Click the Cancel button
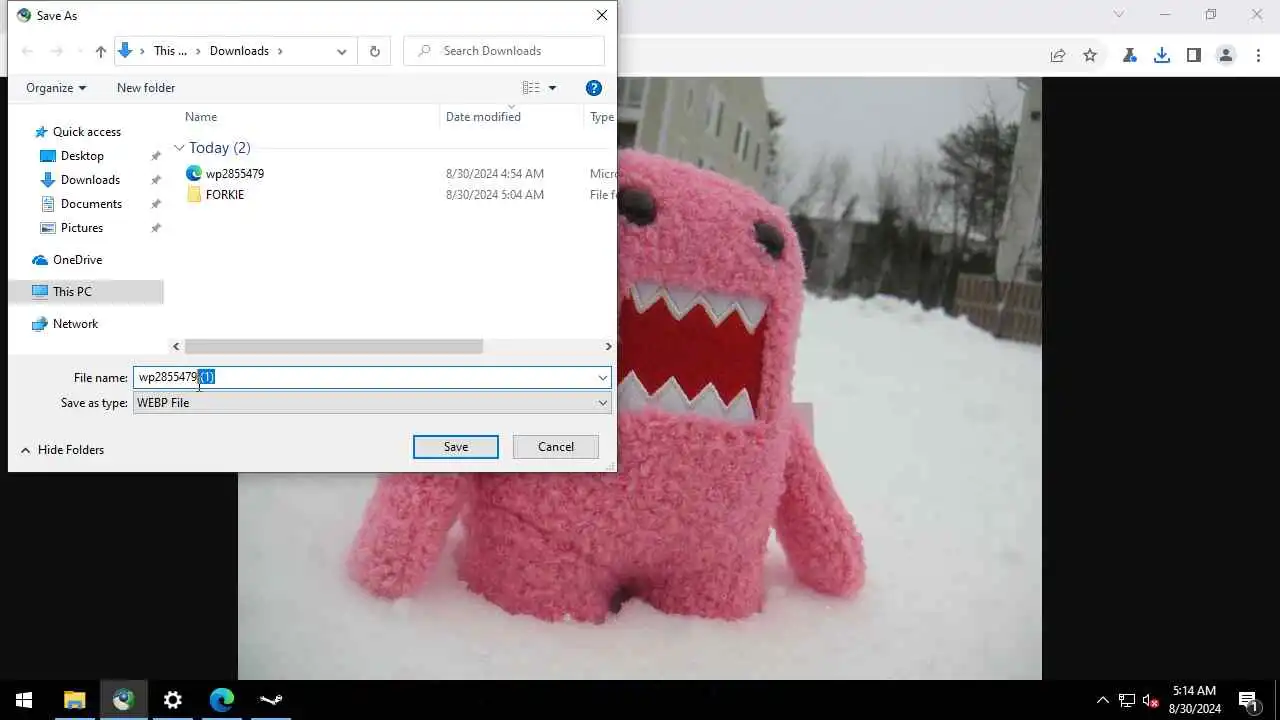This screenshot has width=1280, height=720. point(556,447)
